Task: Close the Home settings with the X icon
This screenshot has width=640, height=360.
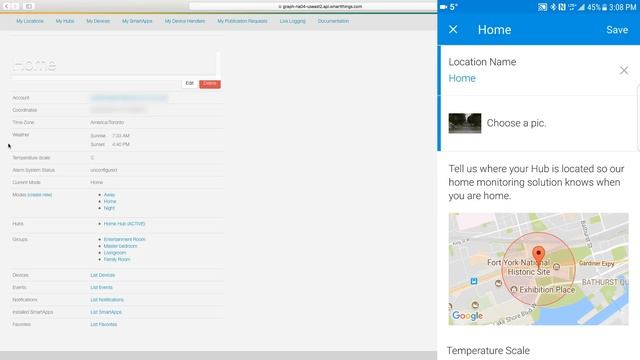Action: 453,29
